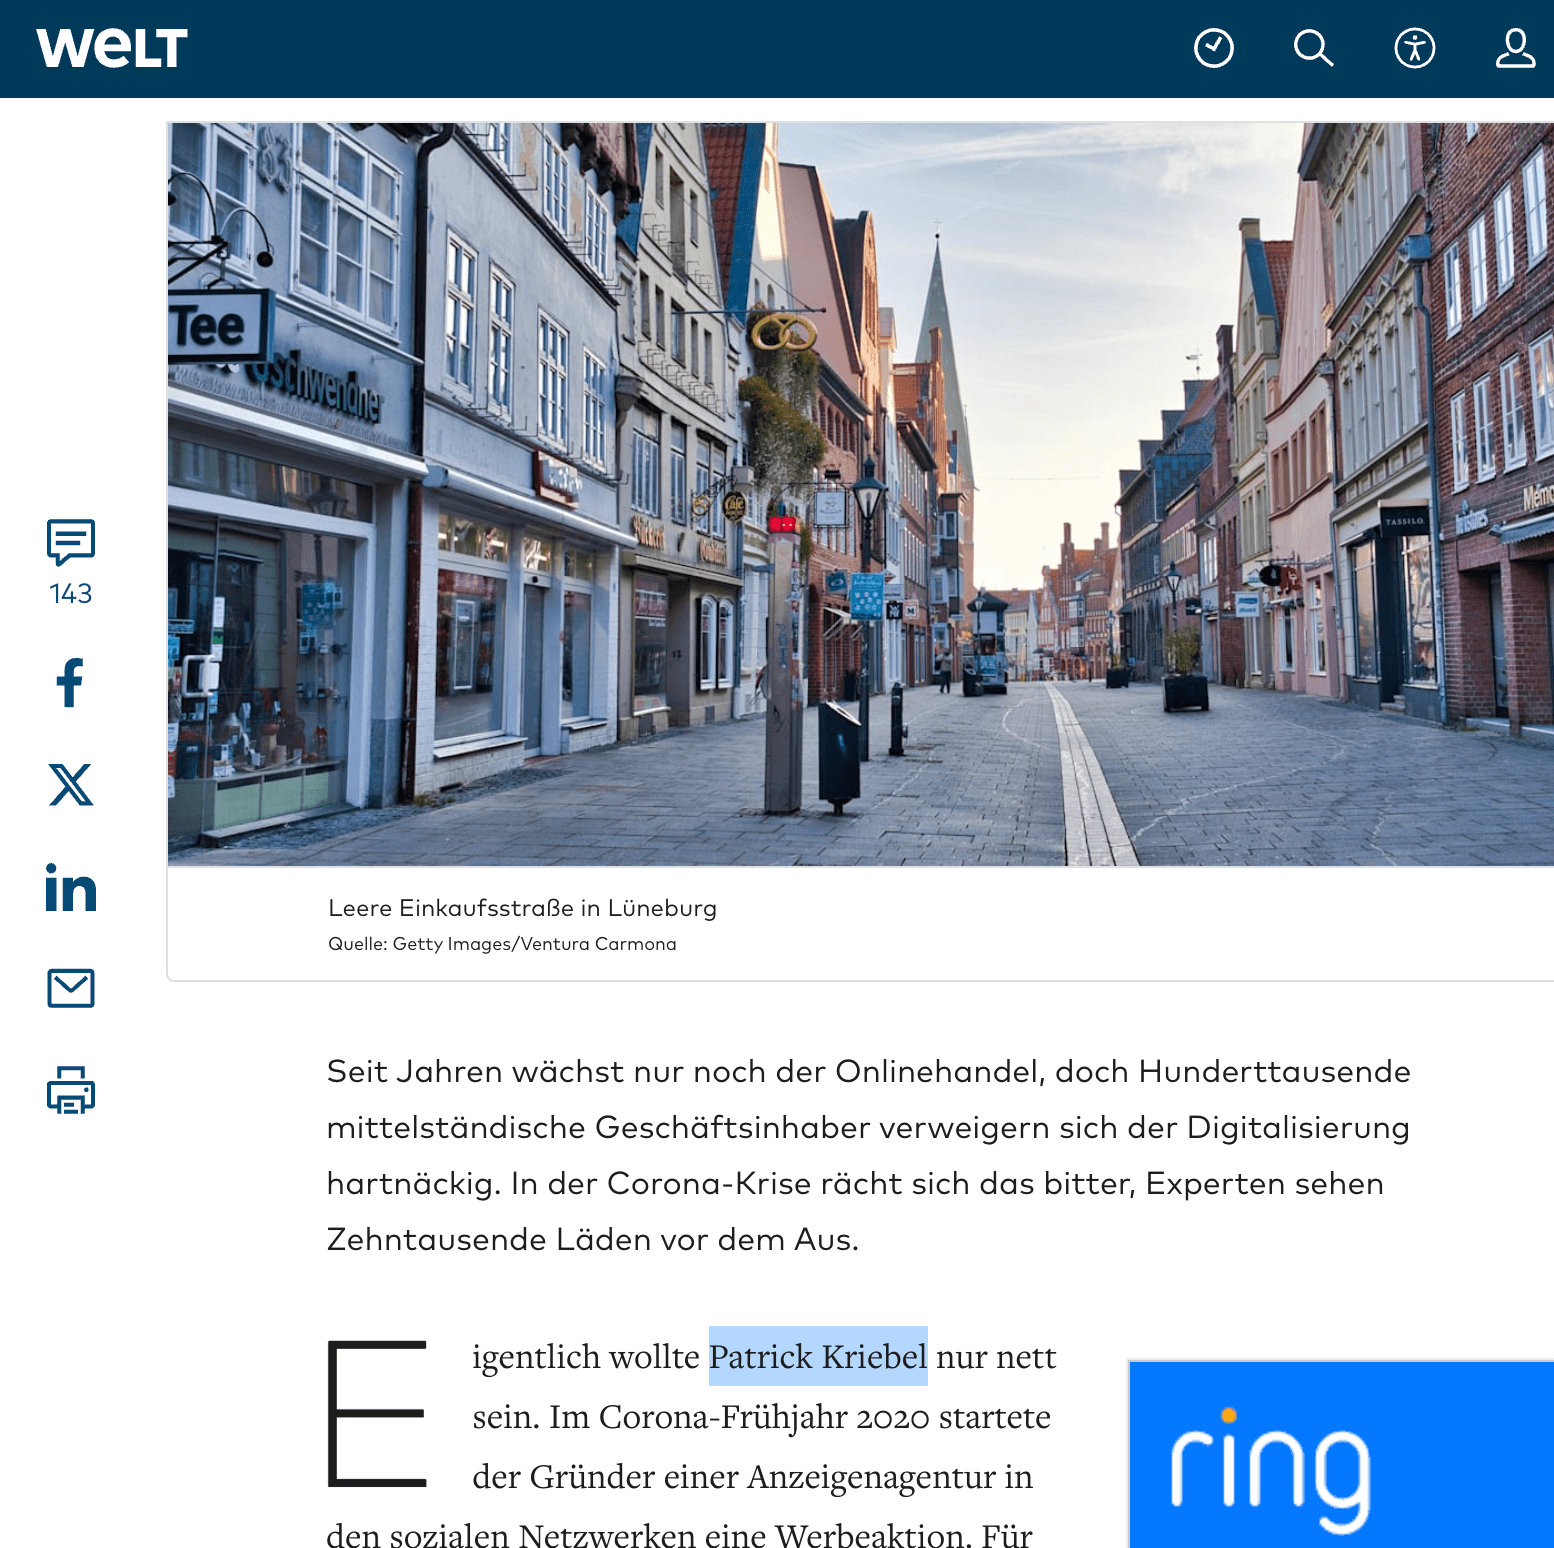Click the large drop cap letter E

pos(377,1413)
